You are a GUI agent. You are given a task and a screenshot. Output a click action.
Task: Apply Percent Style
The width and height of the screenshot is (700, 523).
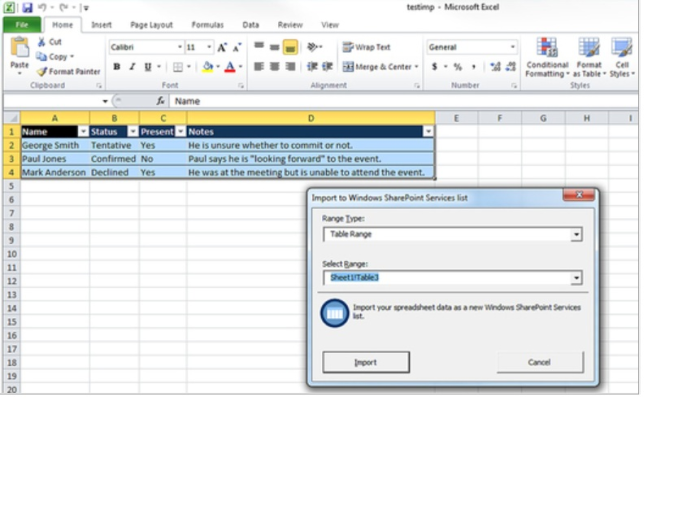pos(458,67)
